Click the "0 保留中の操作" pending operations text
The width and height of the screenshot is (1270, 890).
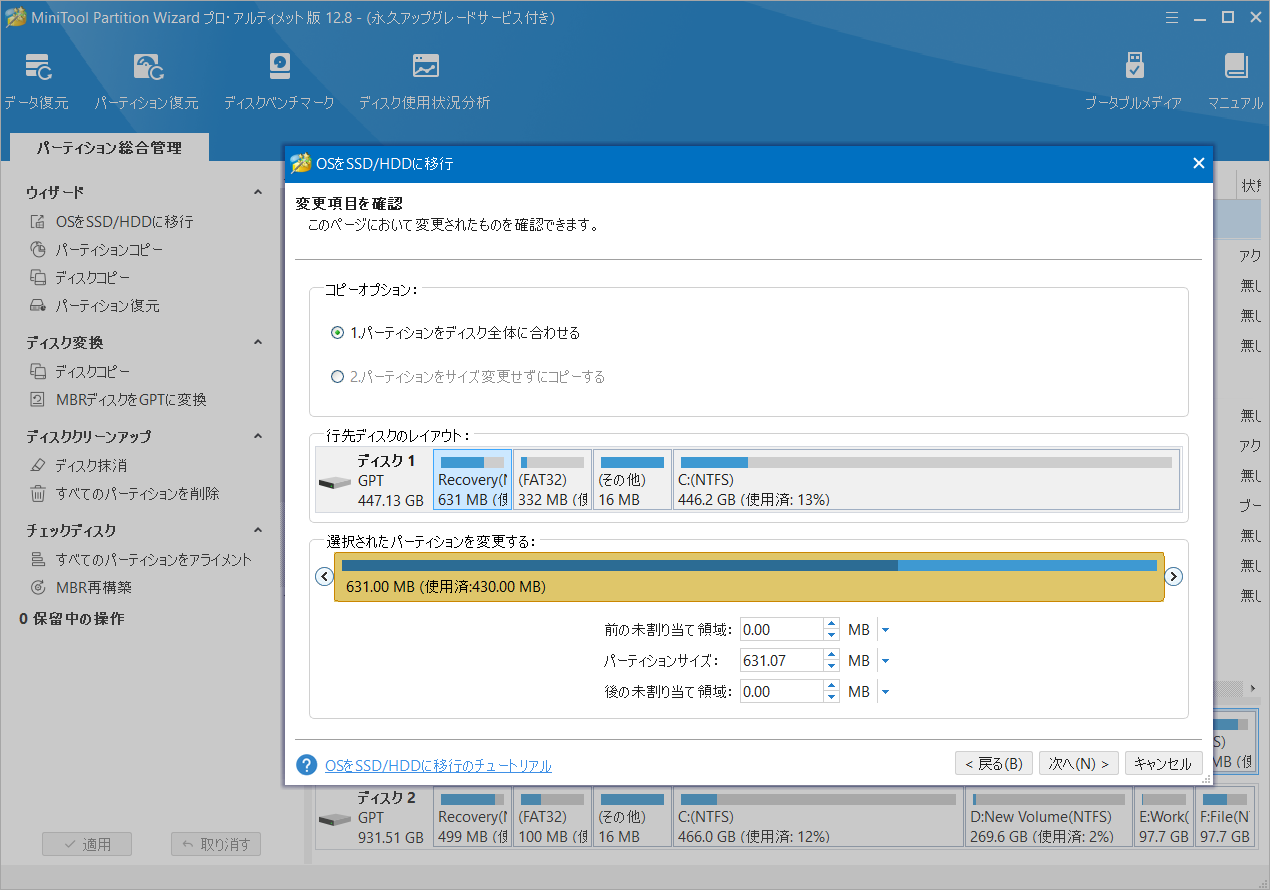coord(72,619)
